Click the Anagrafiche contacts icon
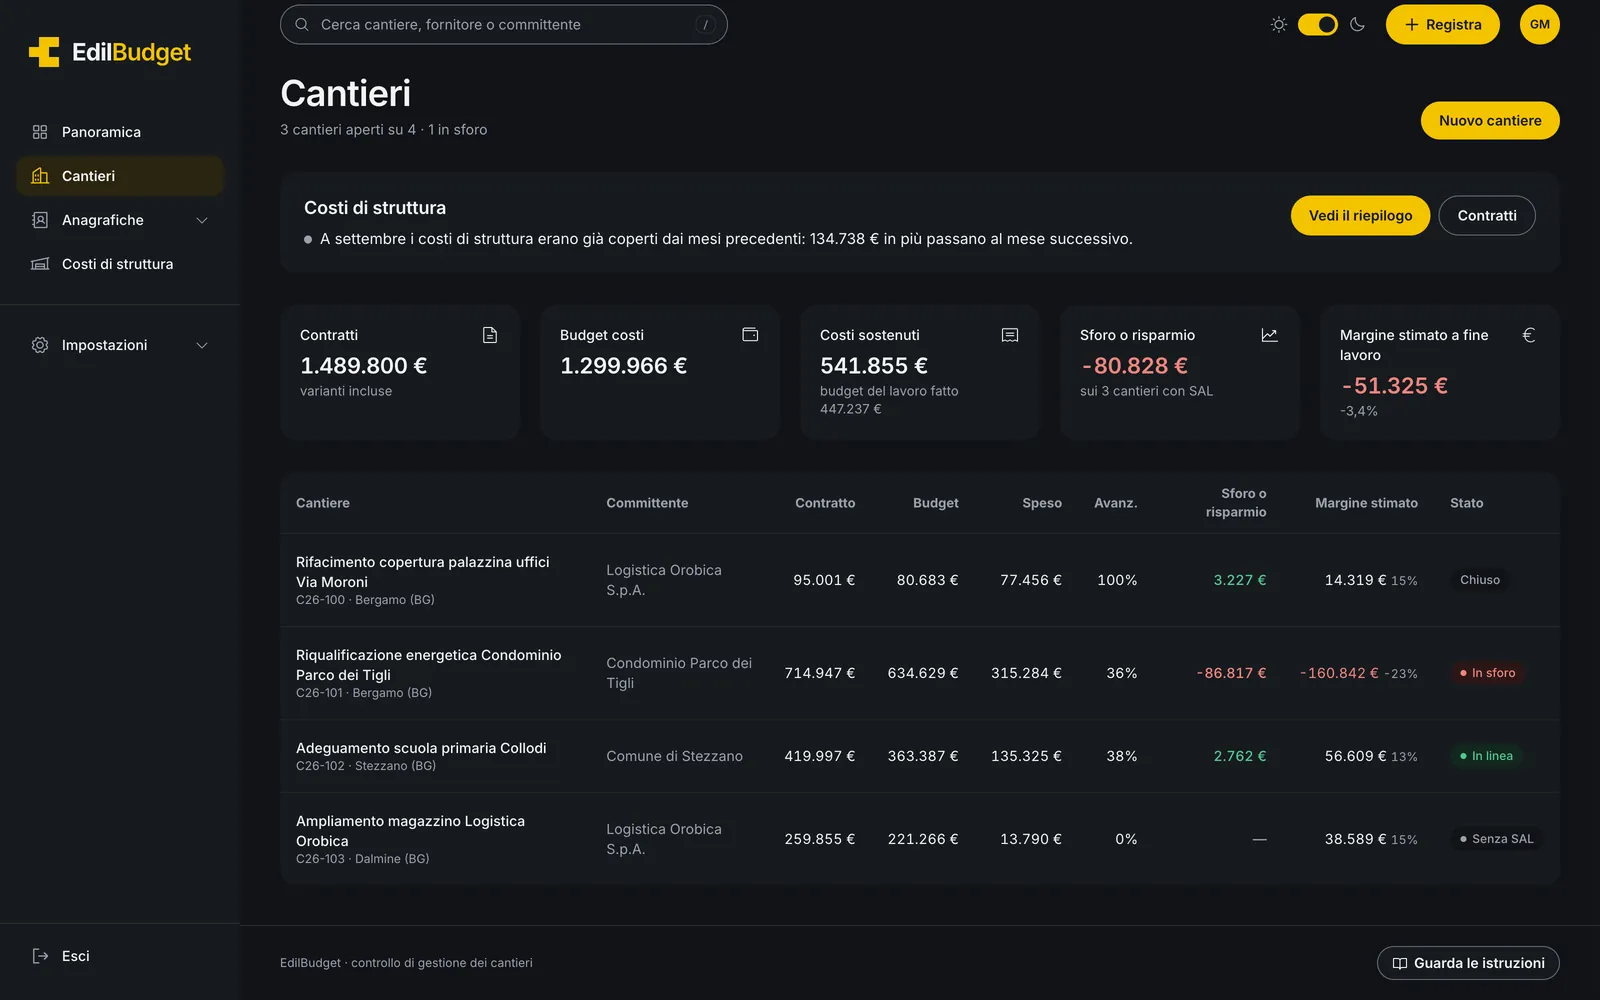The height and width of the screenshot is (1000, 1600). pyautogui.click(x=40, y=220)
